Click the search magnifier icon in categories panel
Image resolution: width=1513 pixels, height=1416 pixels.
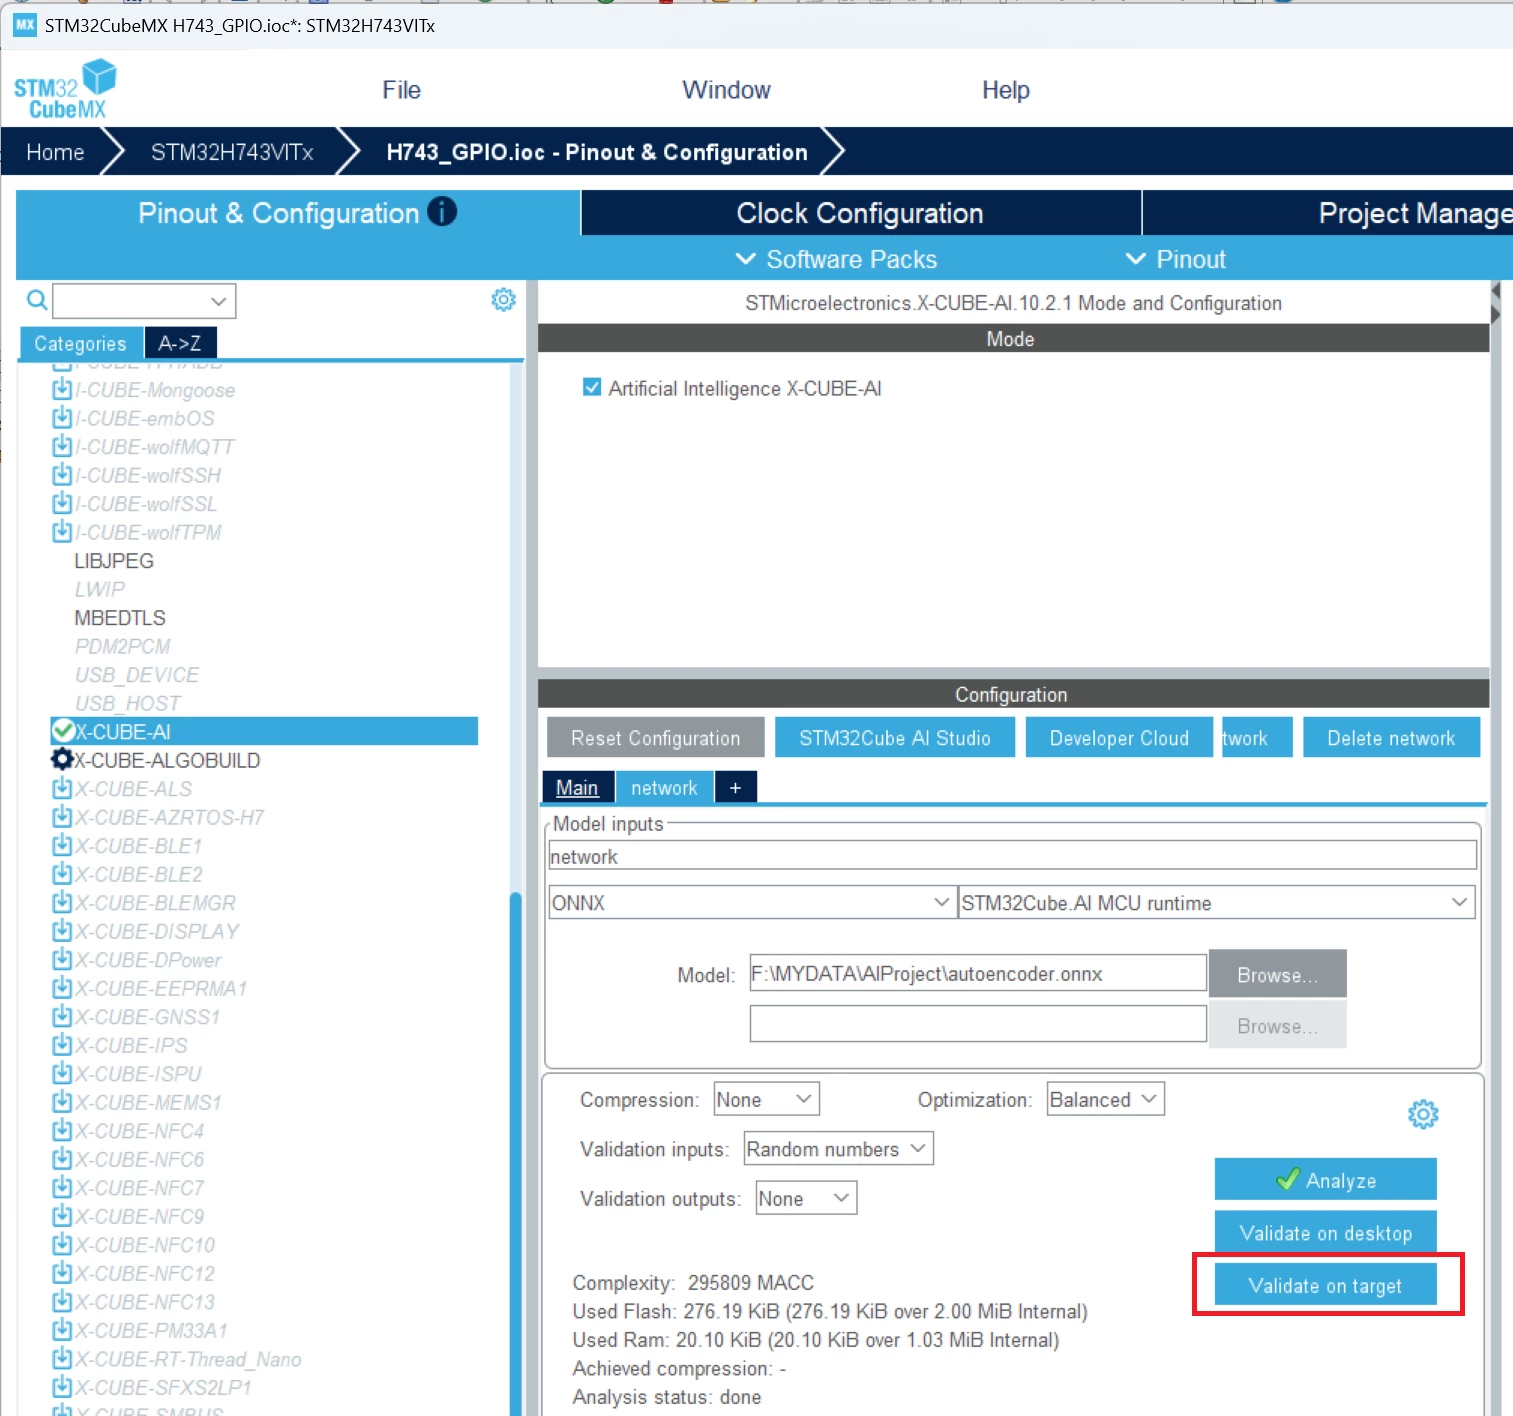37,300
